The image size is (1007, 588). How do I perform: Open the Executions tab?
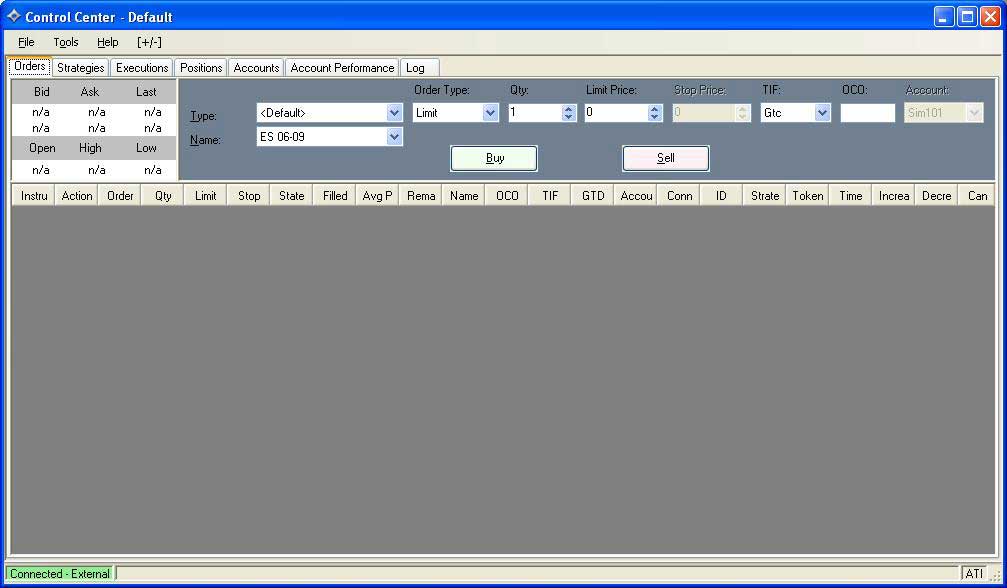coord(142,68)
